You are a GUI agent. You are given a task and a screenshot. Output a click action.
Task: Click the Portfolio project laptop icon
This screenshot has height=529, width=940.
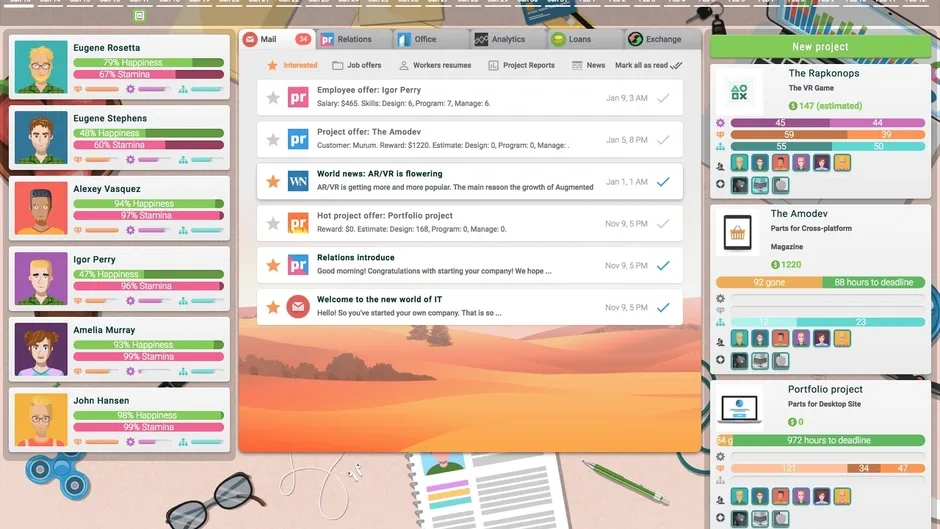pos(739,408)
